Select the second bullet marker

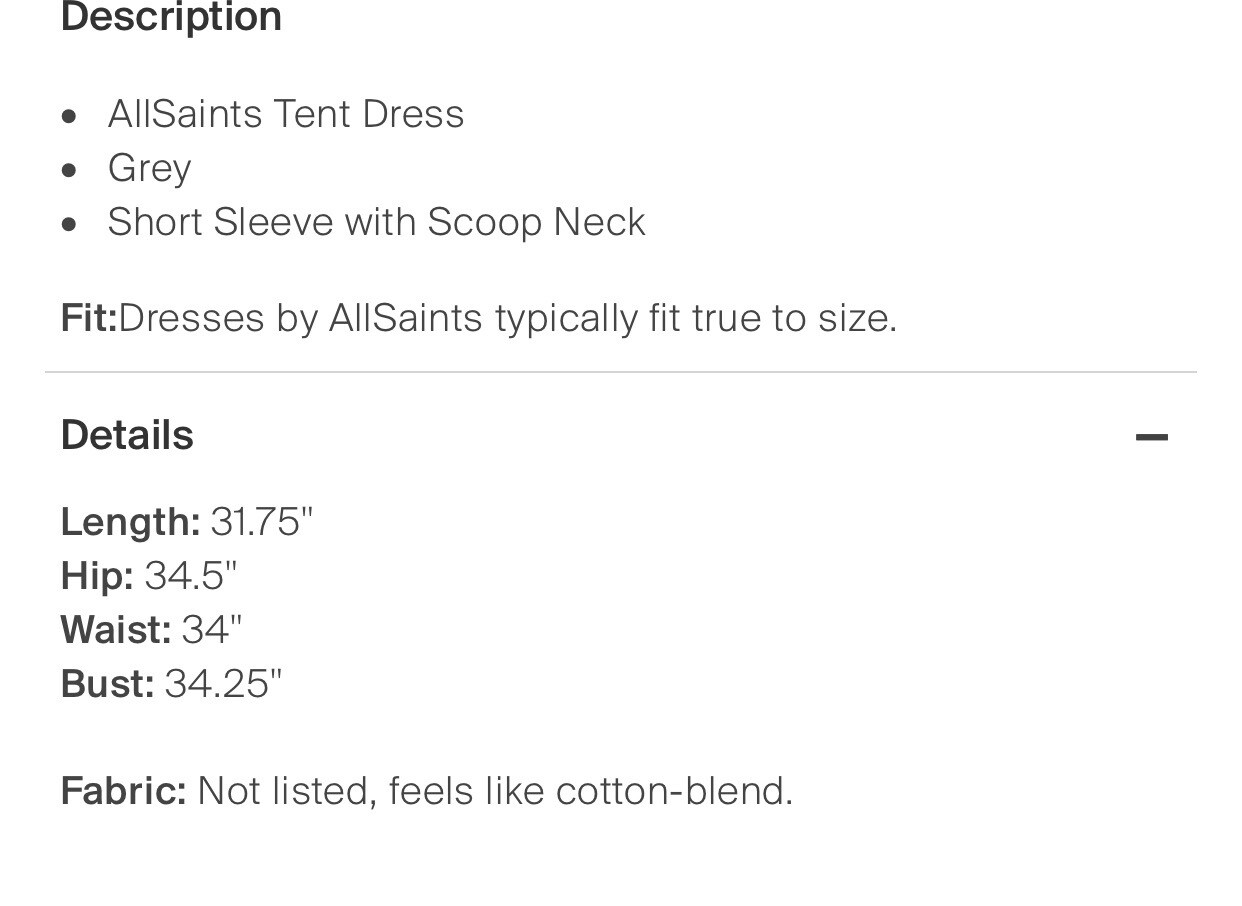71,170
